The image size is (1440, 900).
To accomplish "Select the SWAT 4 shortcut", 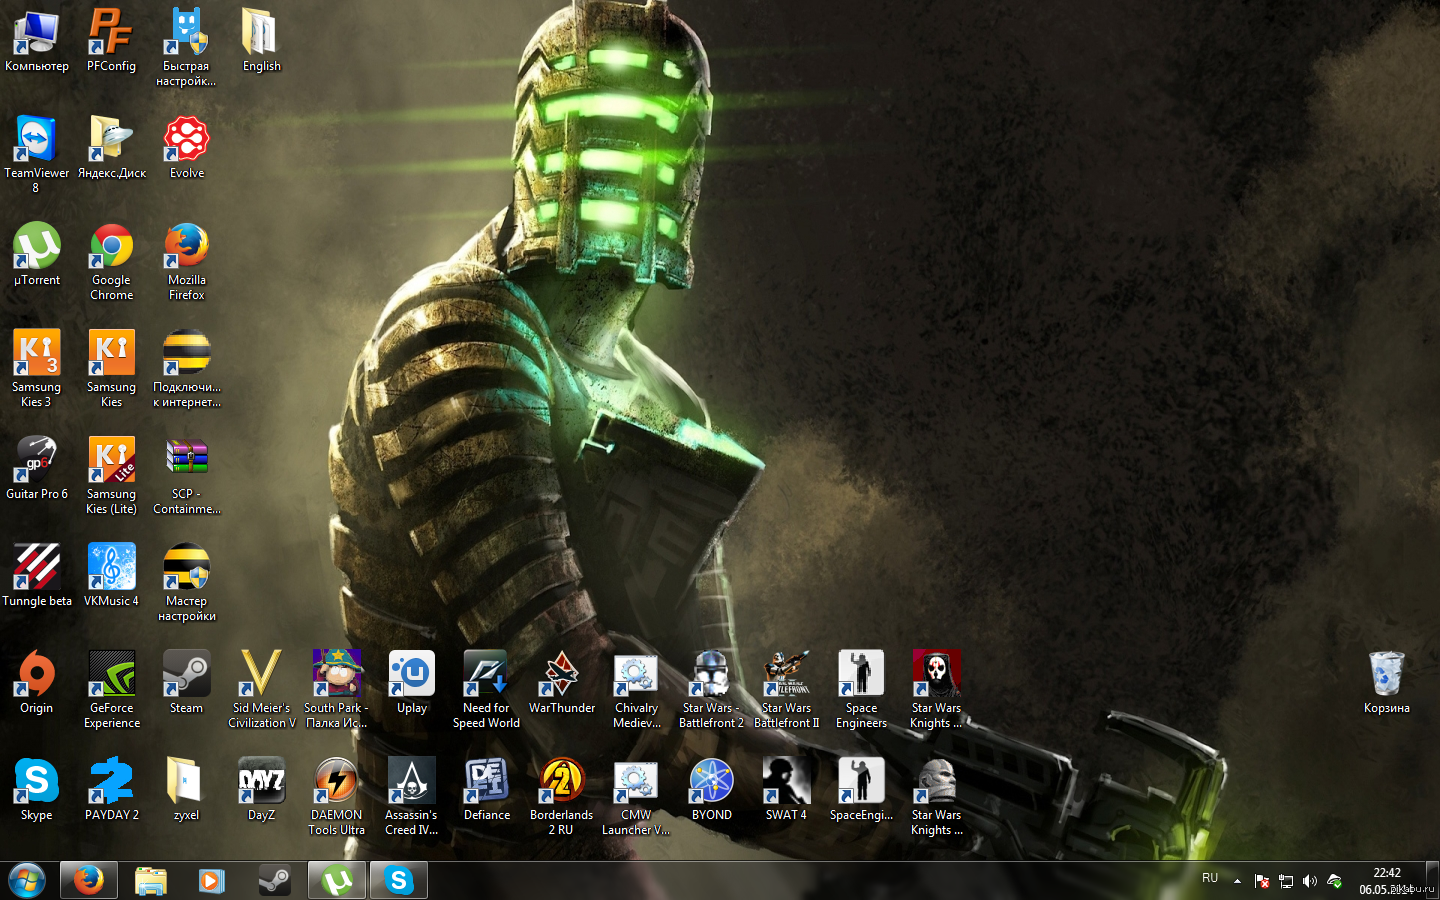I will click(x=786, y=790).
